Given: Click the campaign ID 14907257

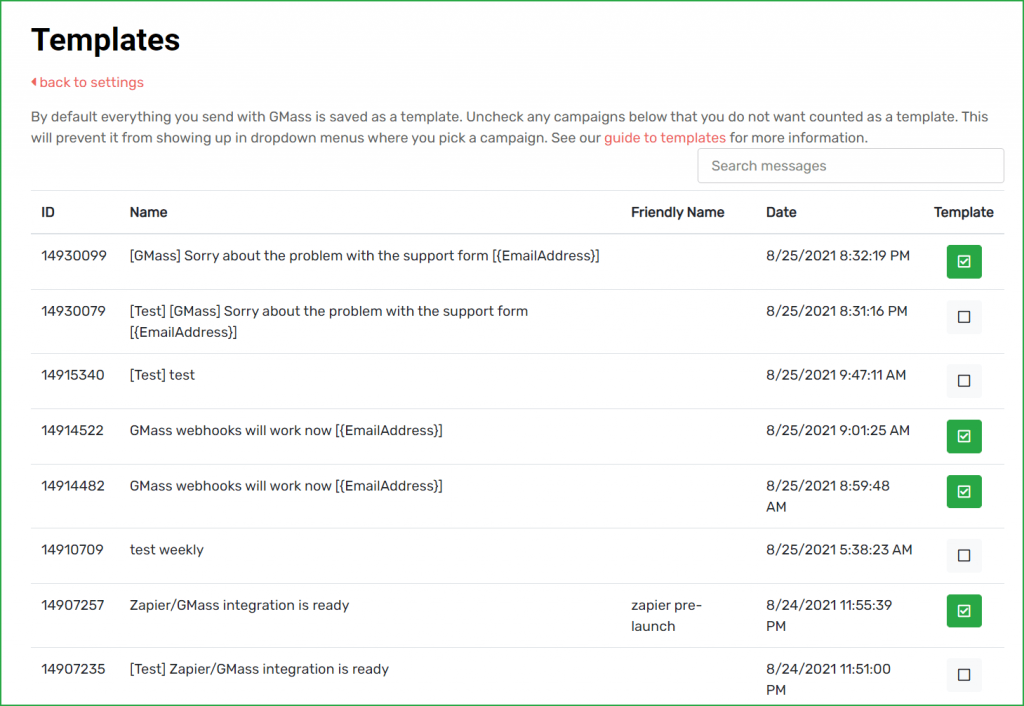Looking at the screenshot, I should pos(73,605).
